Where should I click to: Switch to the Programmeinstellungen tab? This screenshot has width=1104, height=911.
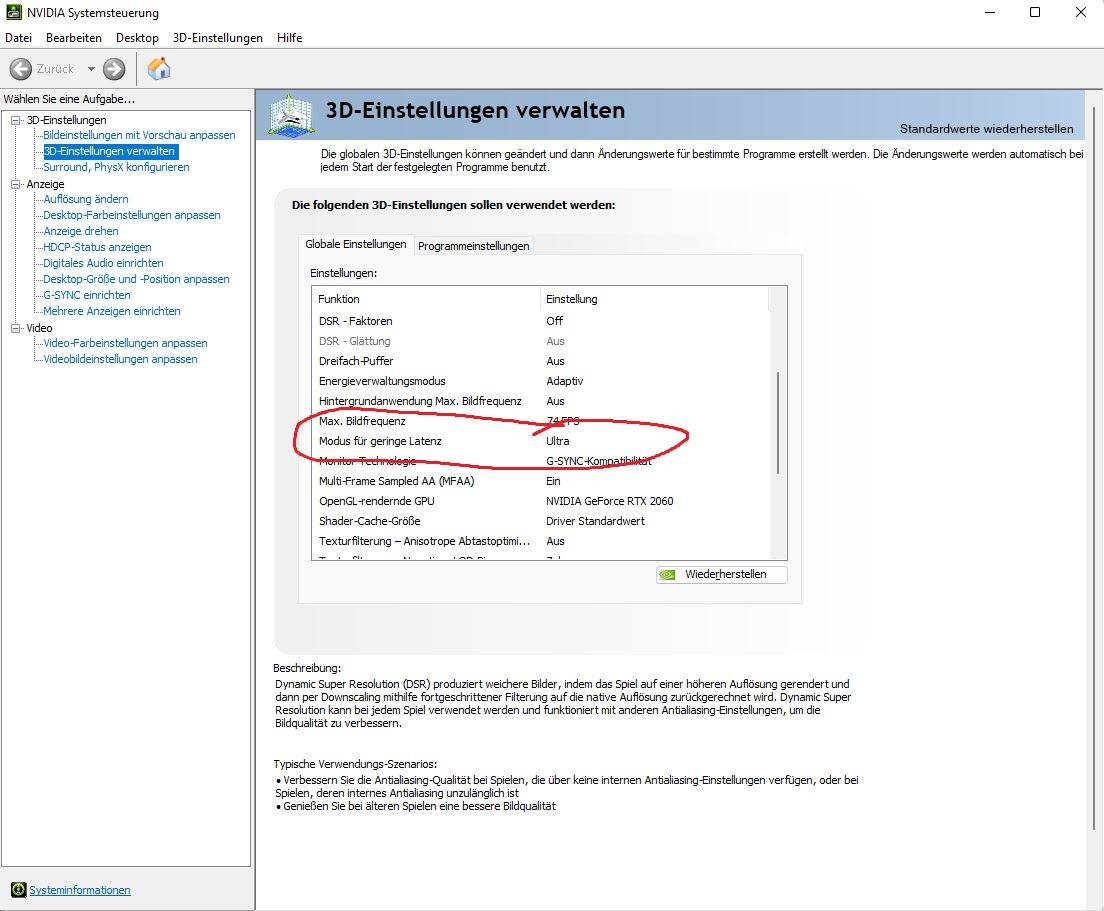coord(473,246)
